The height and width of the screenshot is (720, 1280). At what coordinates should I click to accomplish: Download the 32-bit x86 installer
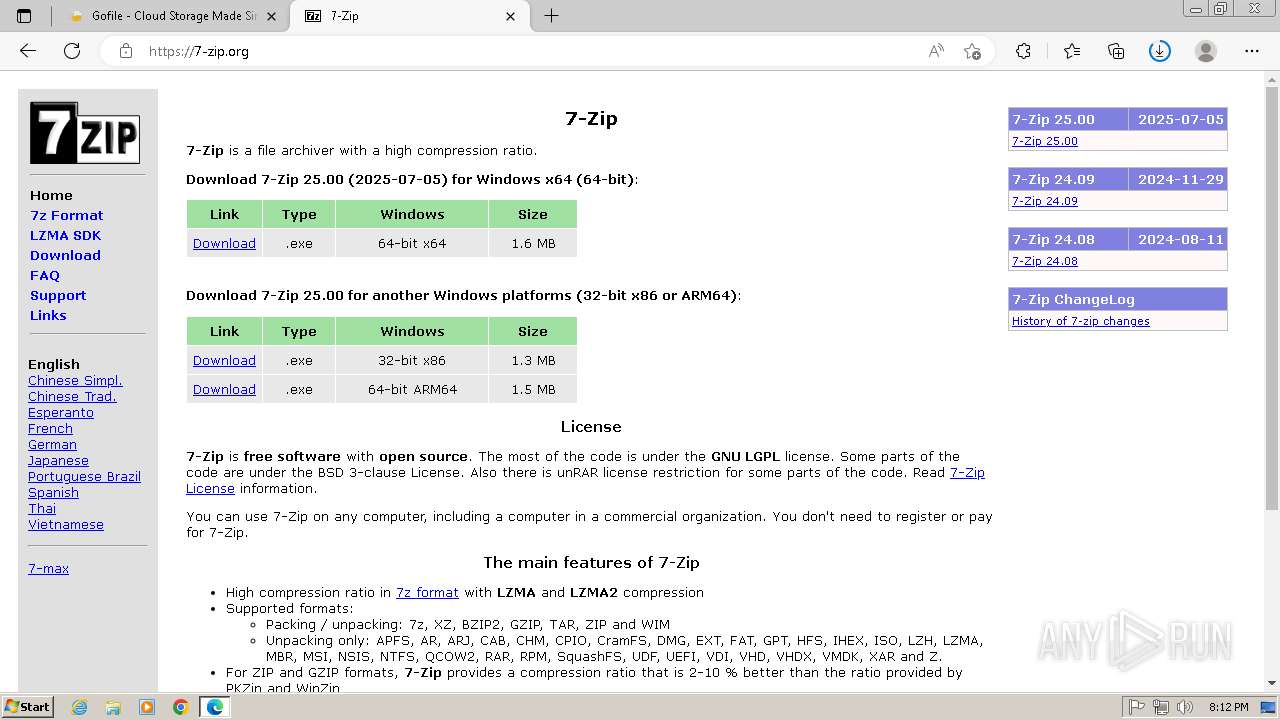[224, 360]
